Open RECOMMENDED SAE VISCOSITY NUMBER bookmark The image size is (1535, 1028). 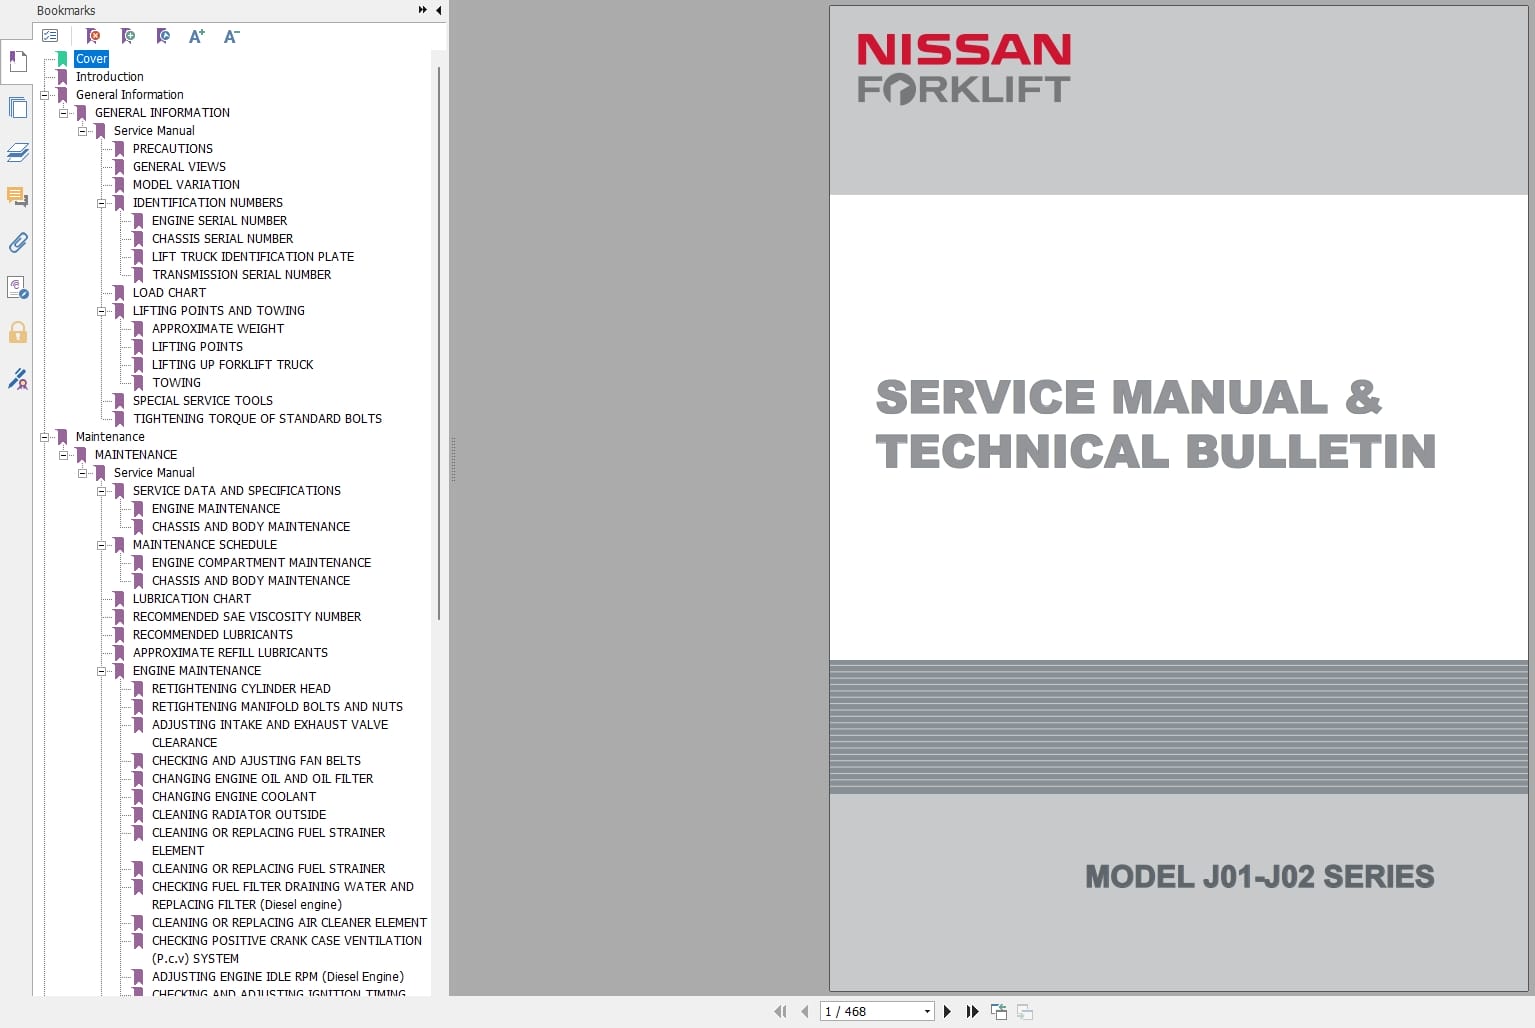pyautogui.click(x=247, y=617)
